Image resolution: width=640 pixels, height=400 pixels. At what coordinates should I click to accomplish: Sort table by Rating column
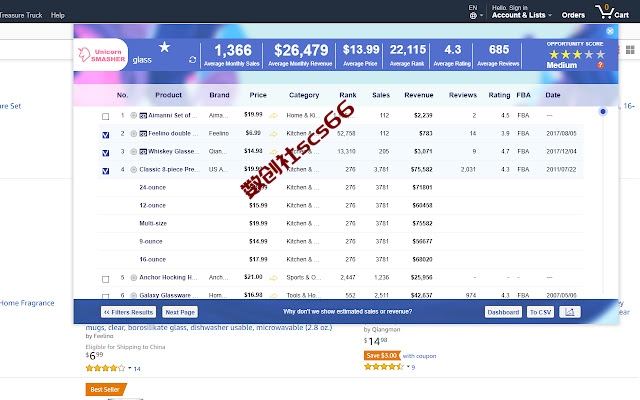pos(499,95)
